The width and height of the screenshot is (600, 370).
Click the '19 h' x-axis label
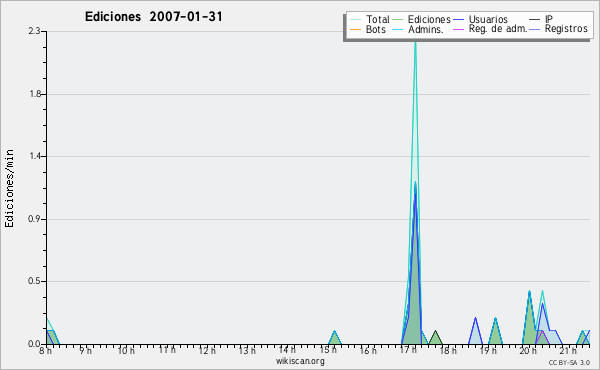[488, 350]
